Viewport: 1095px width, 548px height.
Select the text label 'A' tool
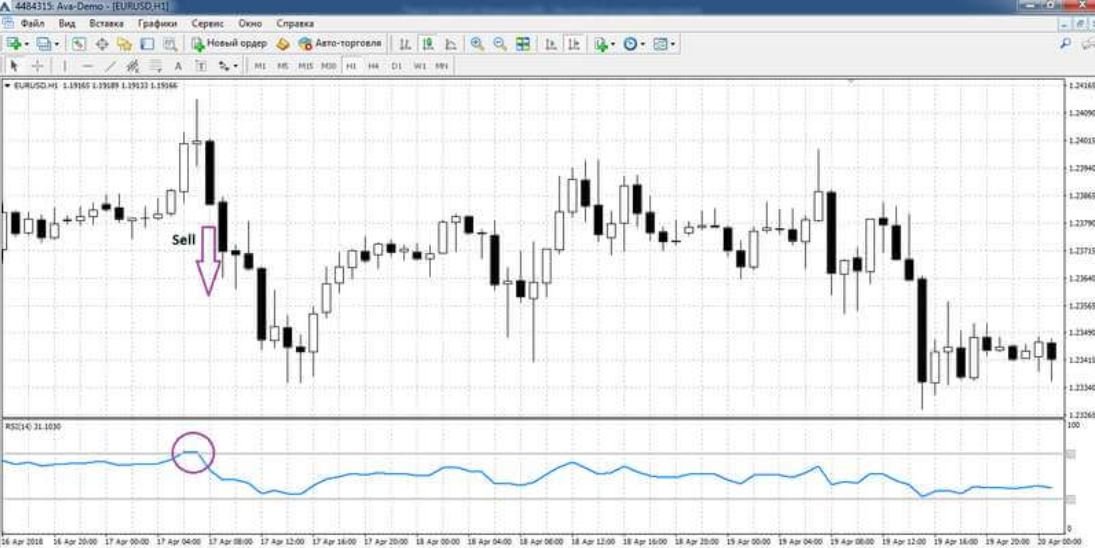(x=178, y=66)
